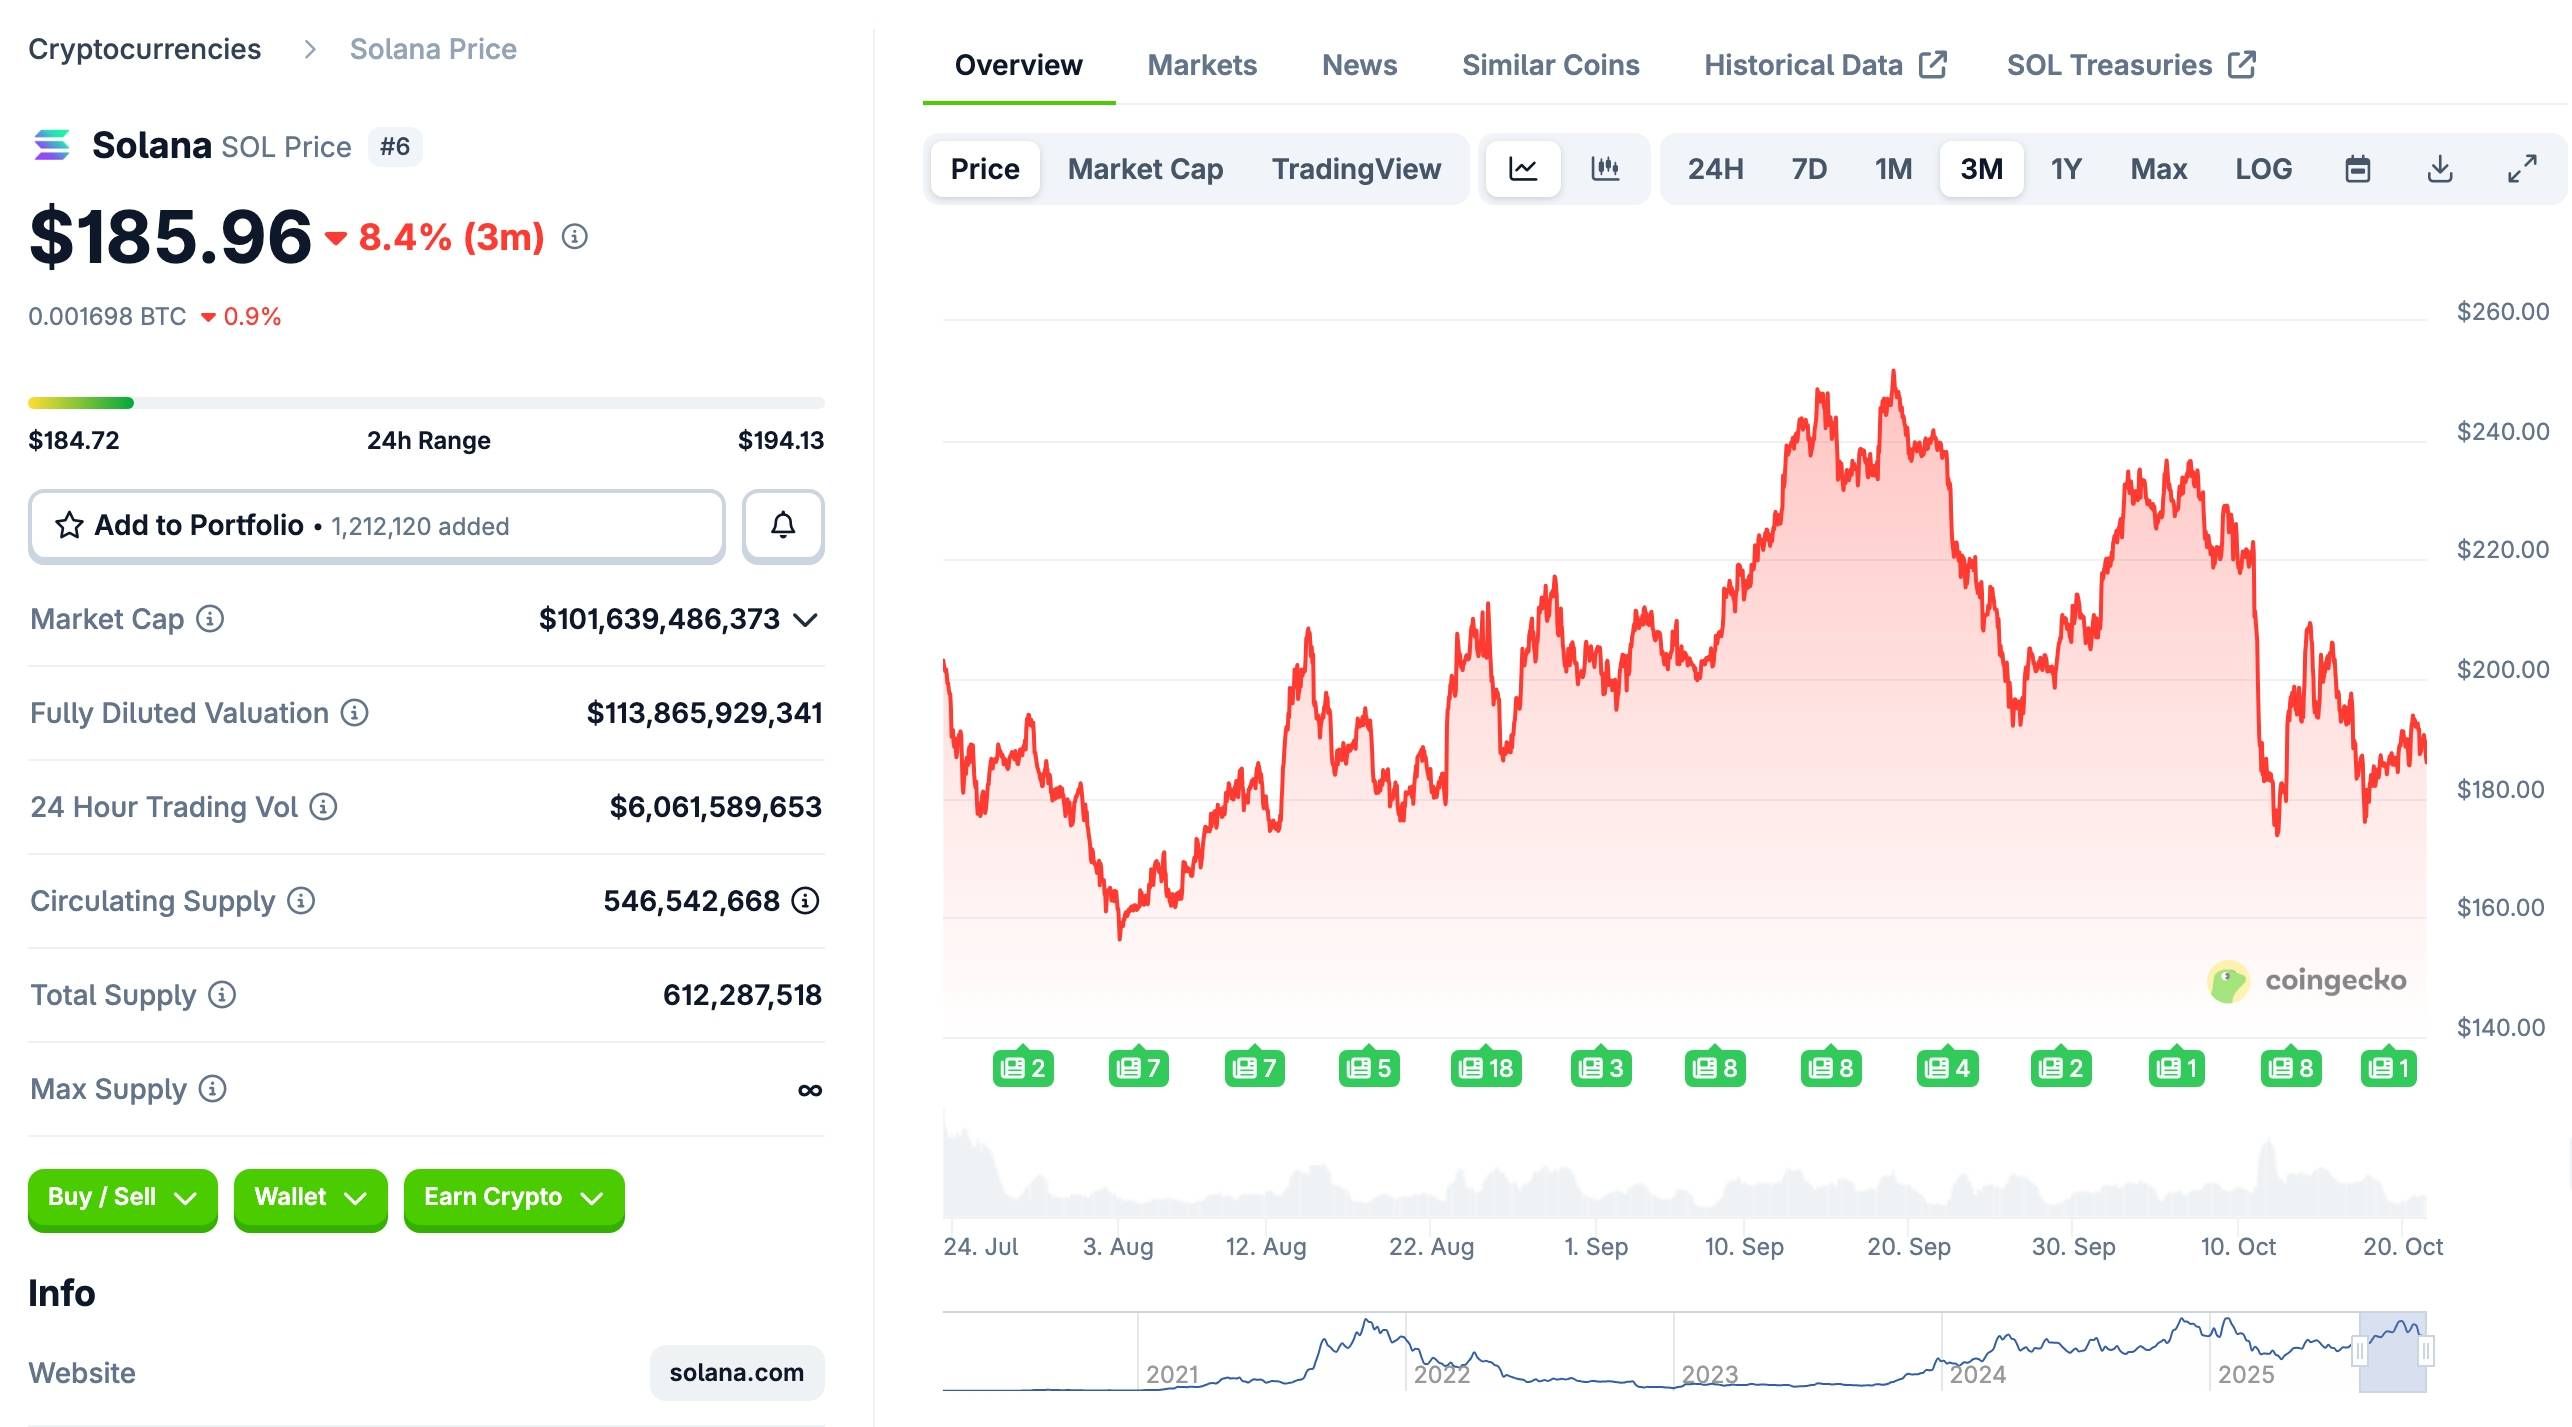Open the Similar Coins tab

[x=1550, y=65]
